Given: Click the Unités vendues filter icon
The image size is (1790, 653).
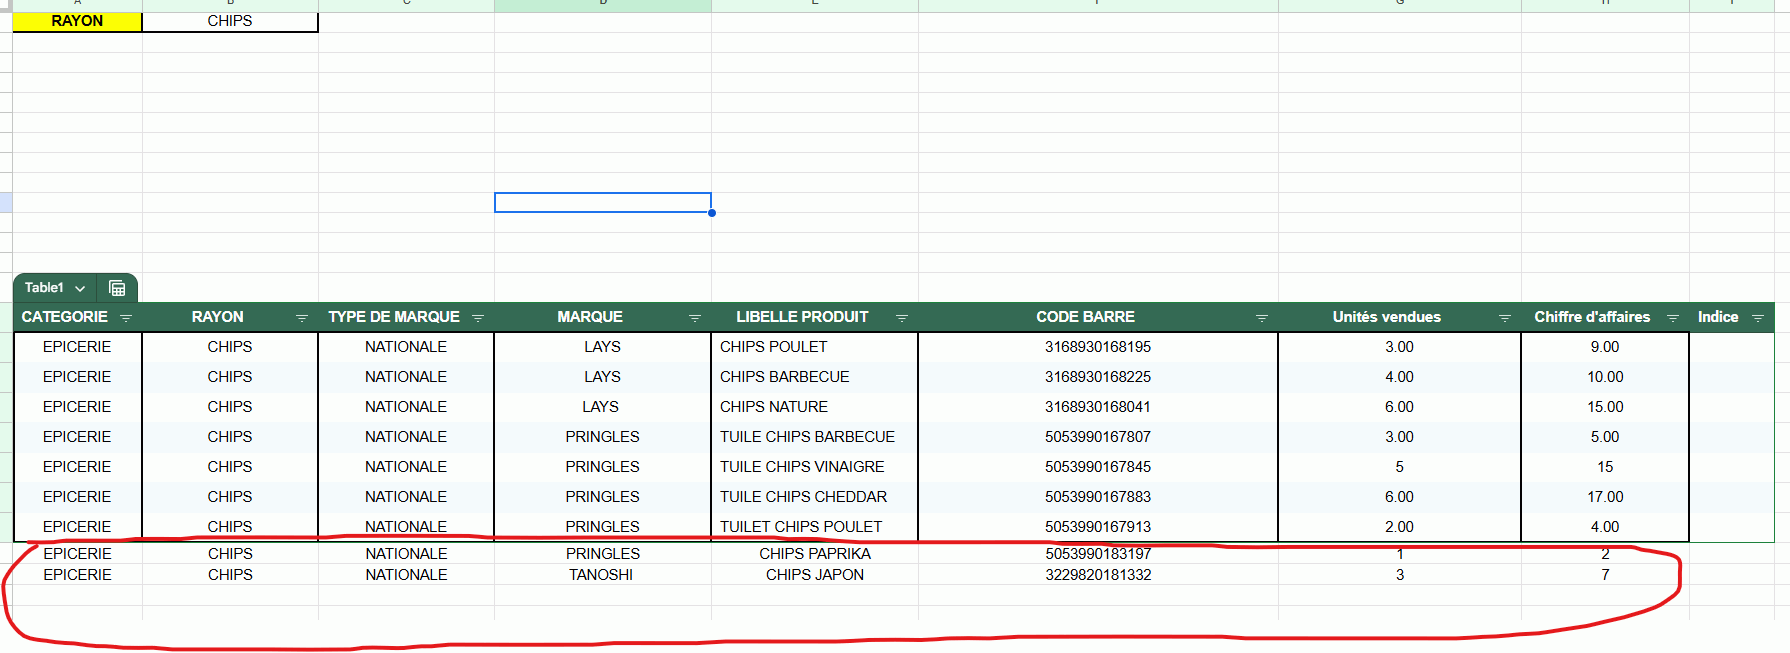Looking at the screenshot, I should [x=1505, y=318].
